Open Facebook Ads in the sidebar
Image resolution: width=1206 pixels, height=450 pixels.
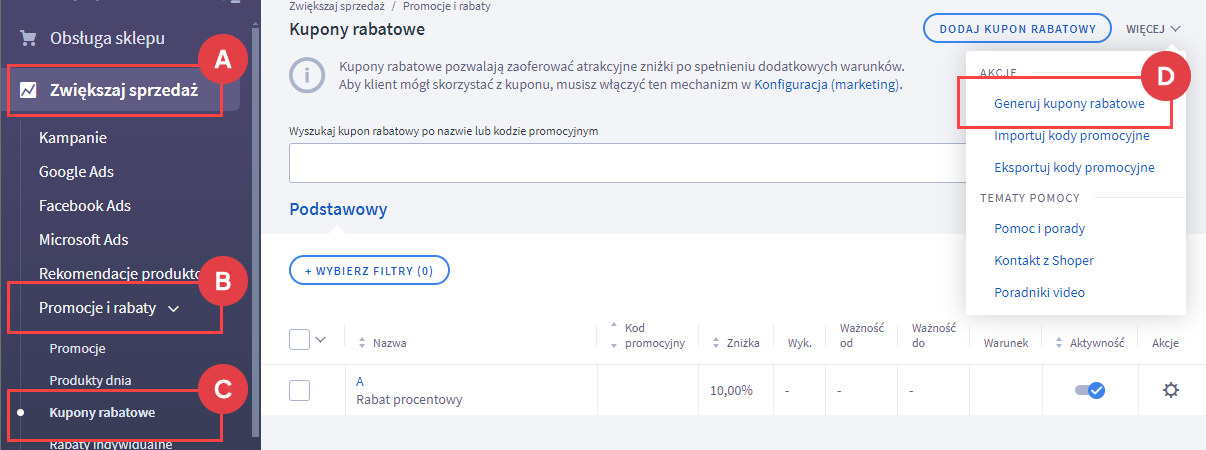[85, 206]
